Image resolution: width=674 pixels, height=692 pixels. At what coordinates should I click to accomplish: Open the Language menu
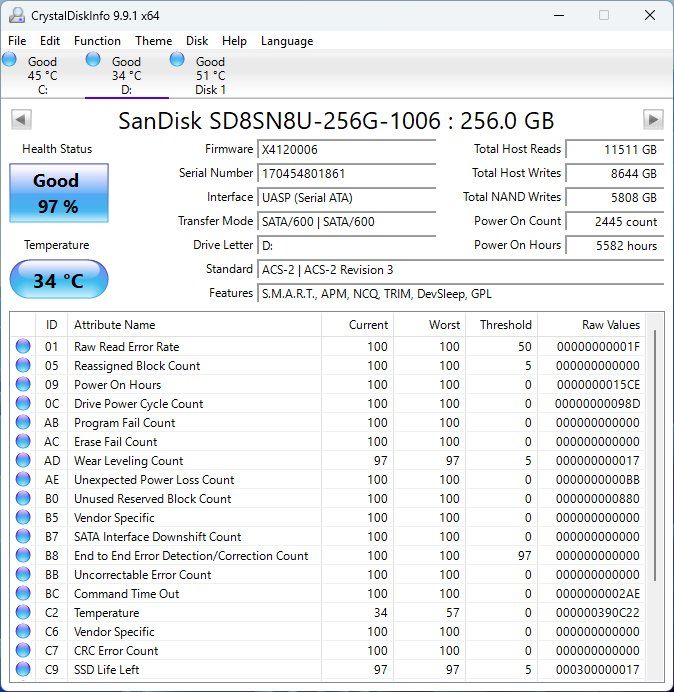287,41
